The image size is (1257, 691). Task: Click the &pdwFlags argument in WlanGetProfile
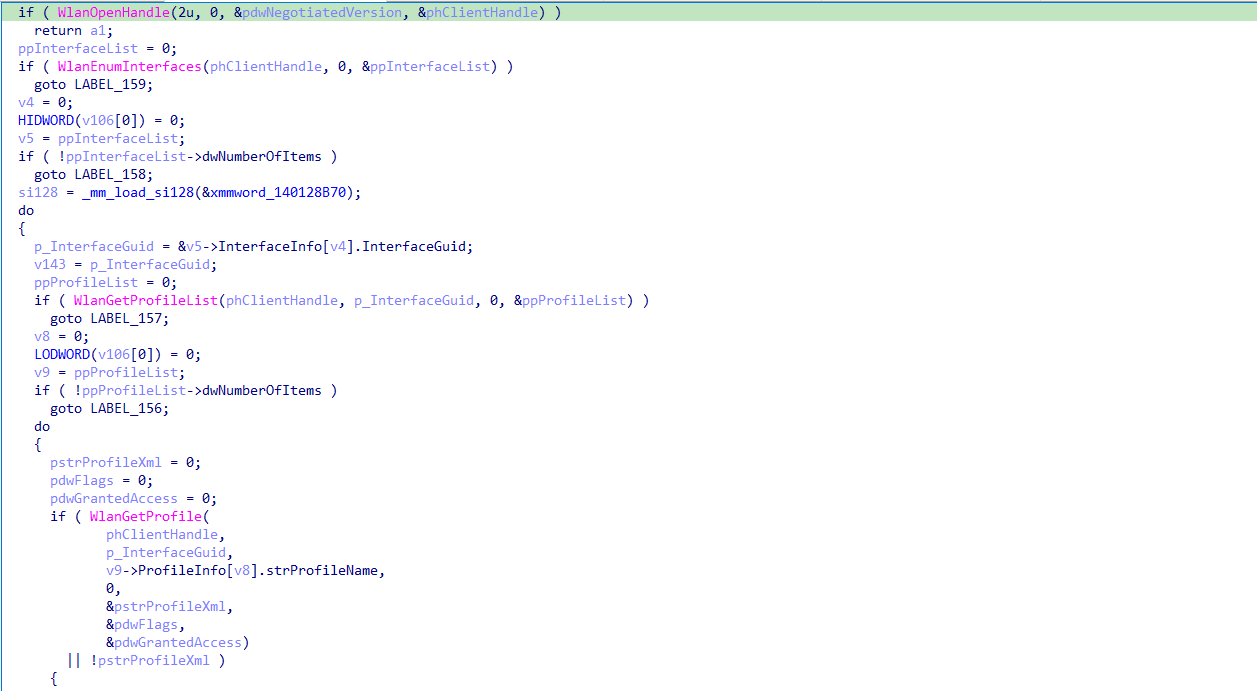[145, 624]
